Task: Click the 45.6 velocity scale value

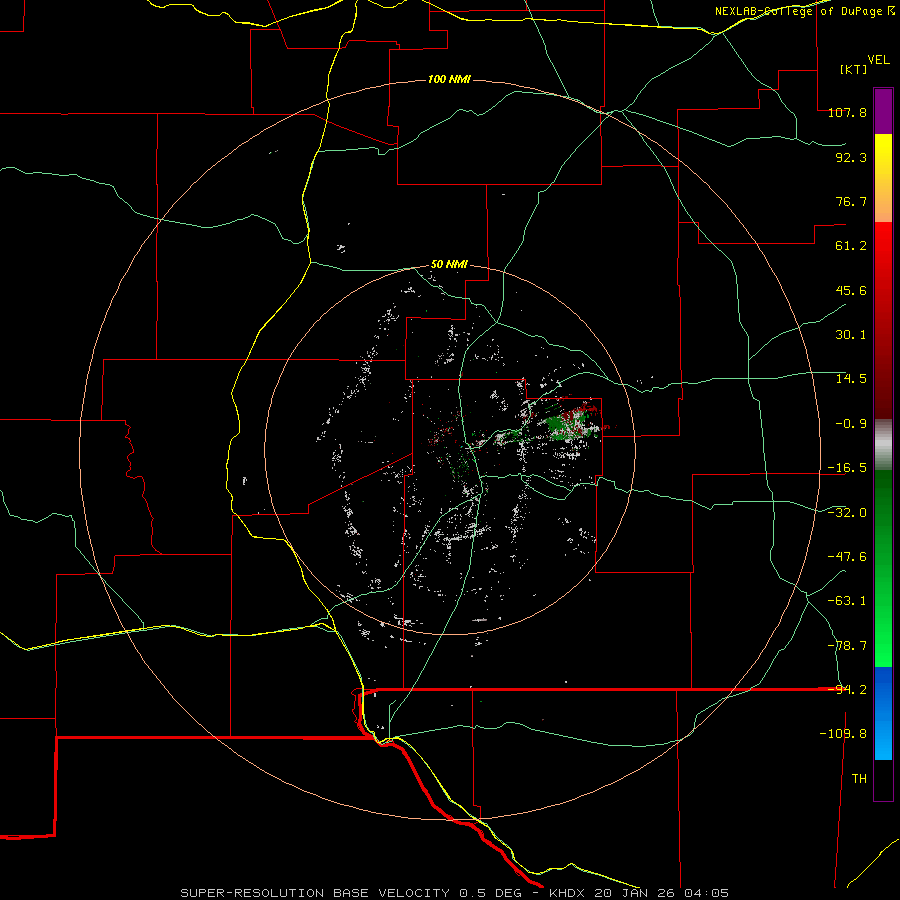Action: (851, 290)
